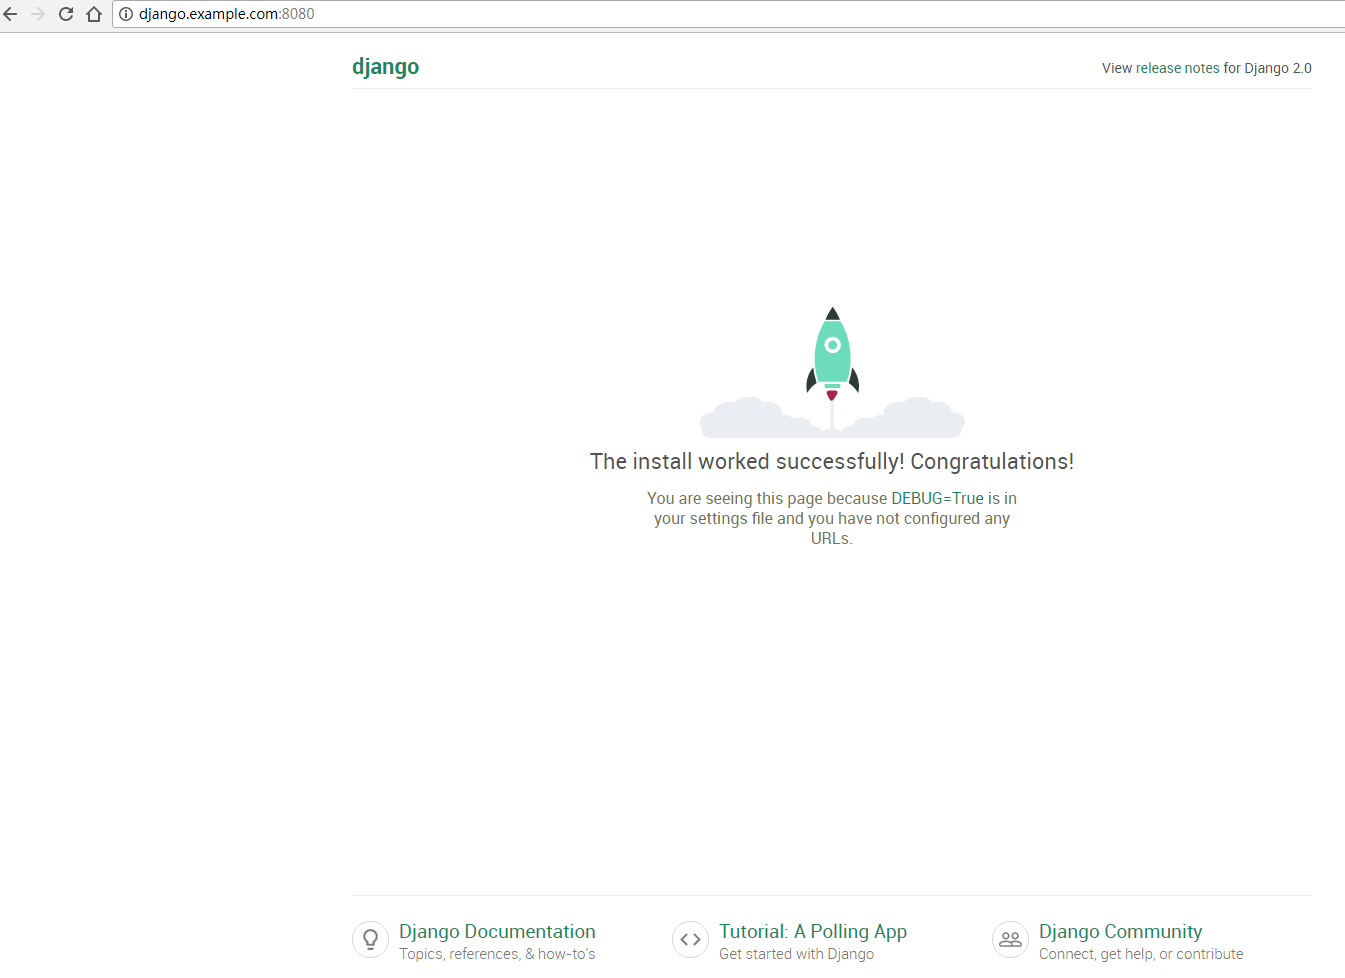This screenshot has width=1345, height=978.
Task: Click the code brackets tutorial icon
Action: click(x=690, y=940)
